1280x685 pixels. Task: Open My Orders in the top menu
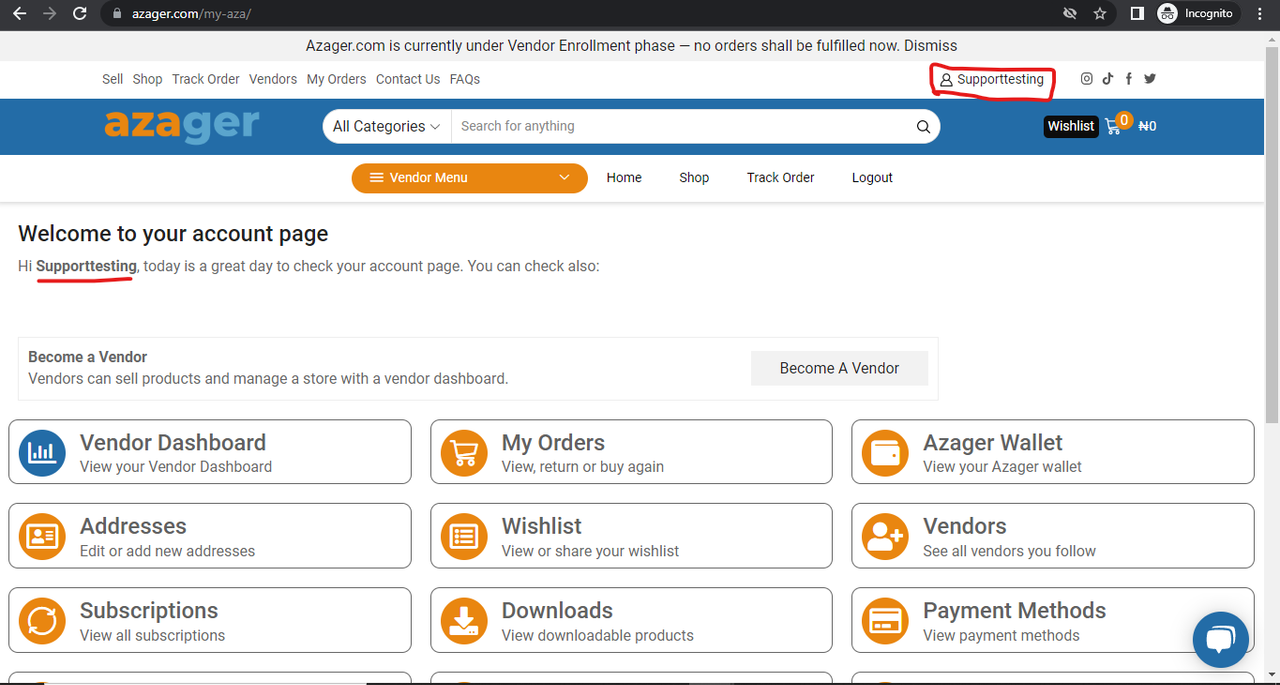point(337,79)
